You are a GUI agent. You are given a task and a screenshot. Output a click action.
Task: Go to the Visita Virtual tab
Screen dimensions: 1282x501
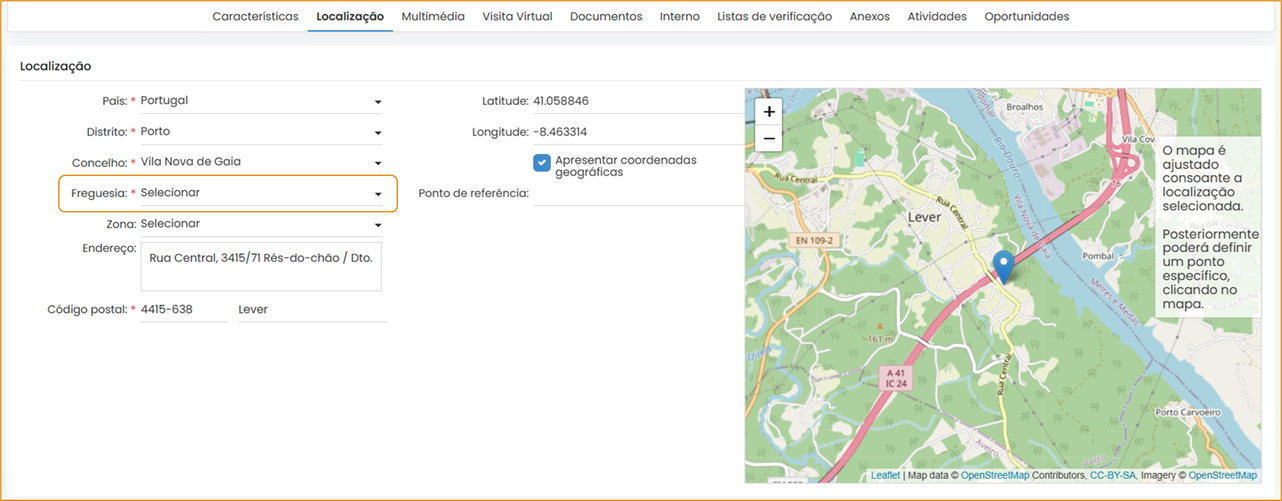click(x=517, y=17)
